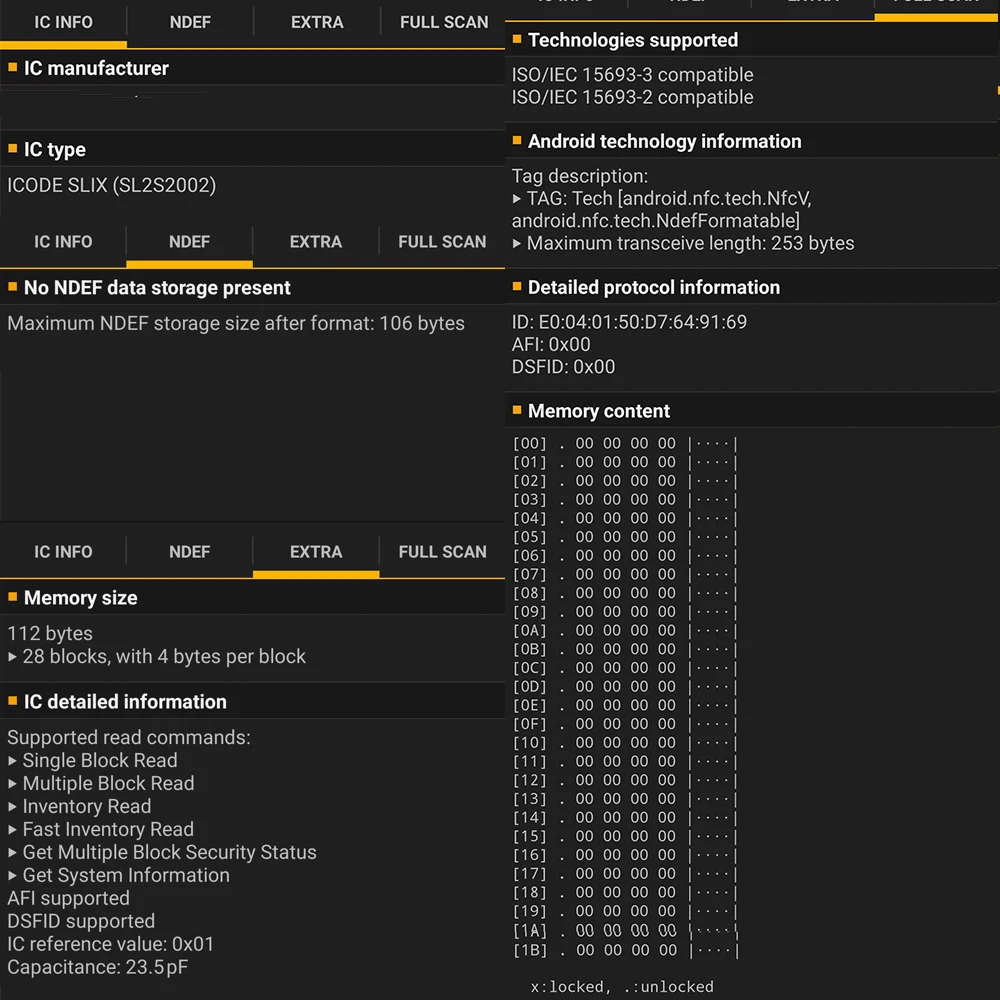Image resolution: width=1000 pixels, height=1000 pixels.
Task: Click the orange marker beside Technologies supported
Action: 517,40
